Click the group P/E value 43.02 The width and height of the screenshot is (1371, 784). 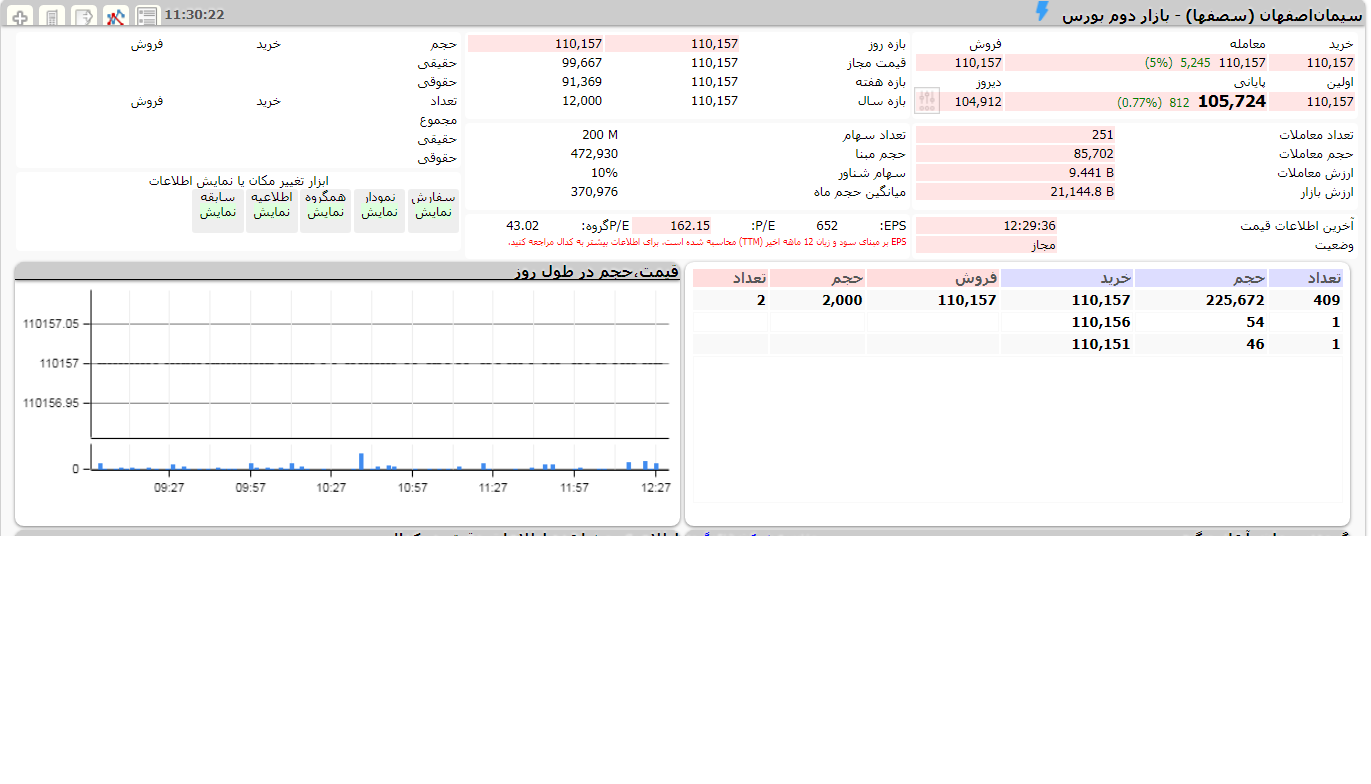coord(522,226)
